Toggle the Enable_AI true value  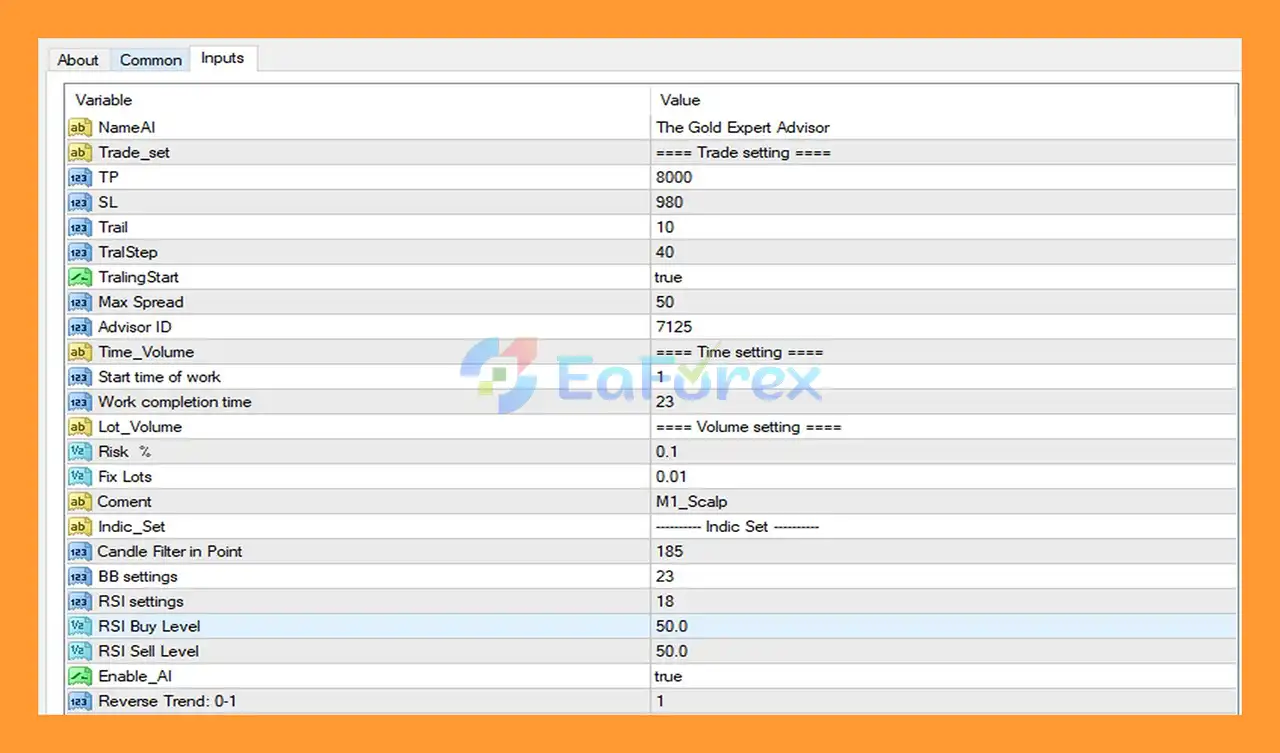coord(668,676)
